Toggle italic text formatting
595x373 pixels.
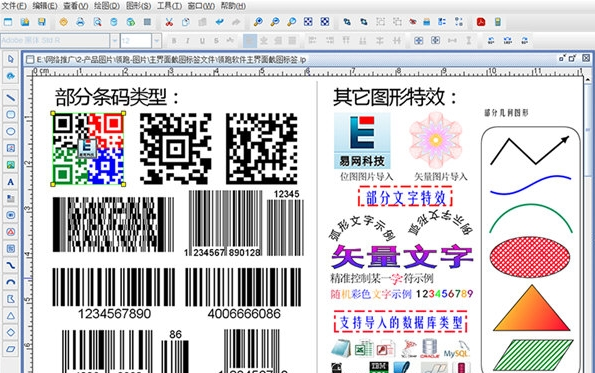188,41
